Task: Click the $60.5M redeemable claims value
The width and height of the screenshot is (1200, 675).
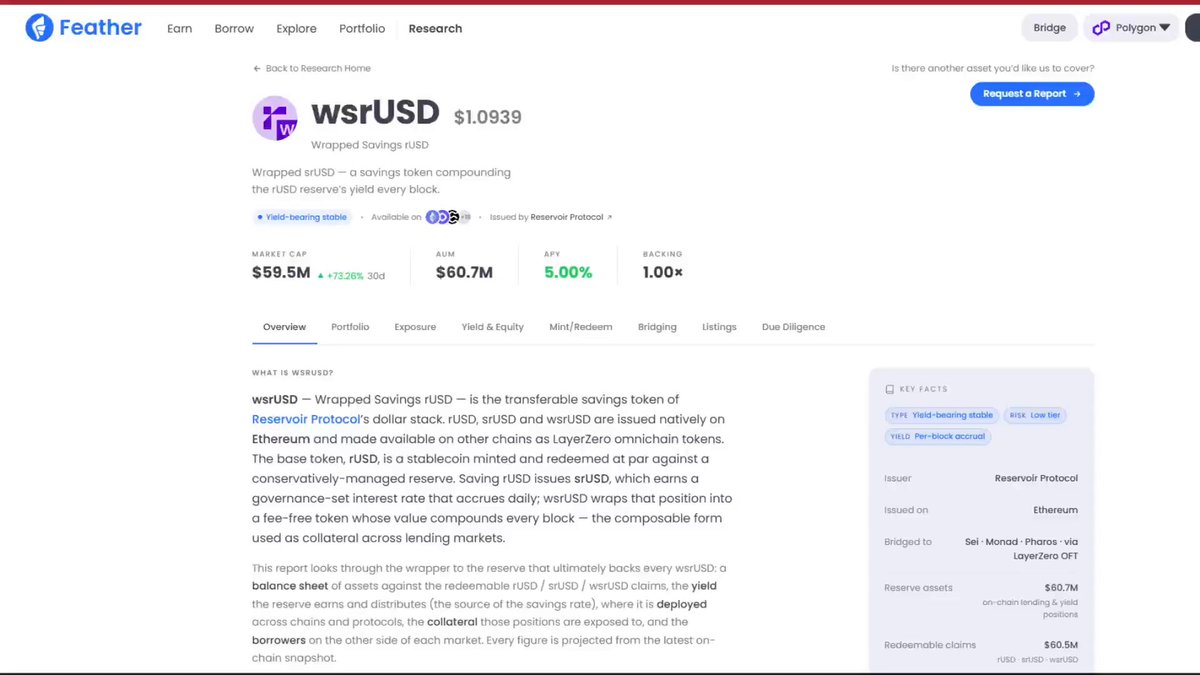Action: [1061, 645]
